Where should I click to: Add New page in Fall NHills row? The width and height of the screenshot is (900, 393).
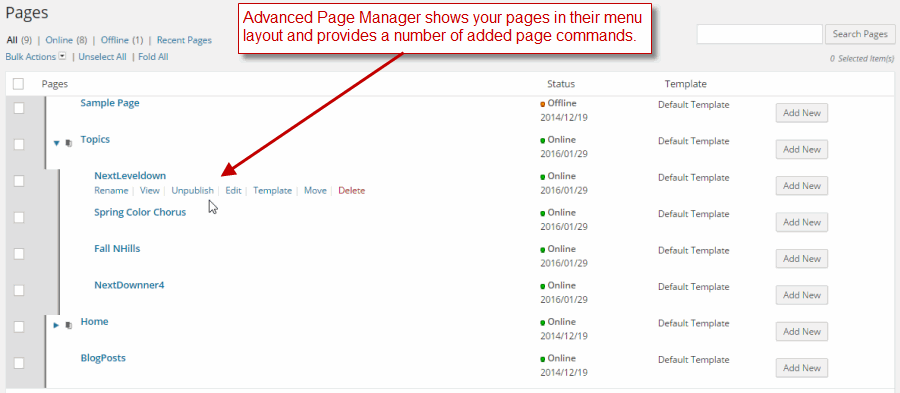[x=802, y=259]
